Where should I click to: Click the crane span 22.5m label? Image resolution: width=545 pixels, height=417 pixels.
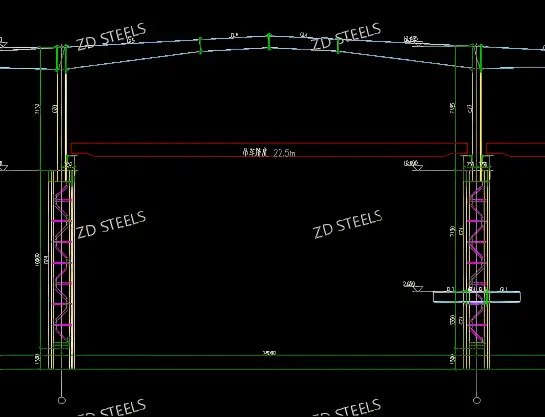[269, 153]
